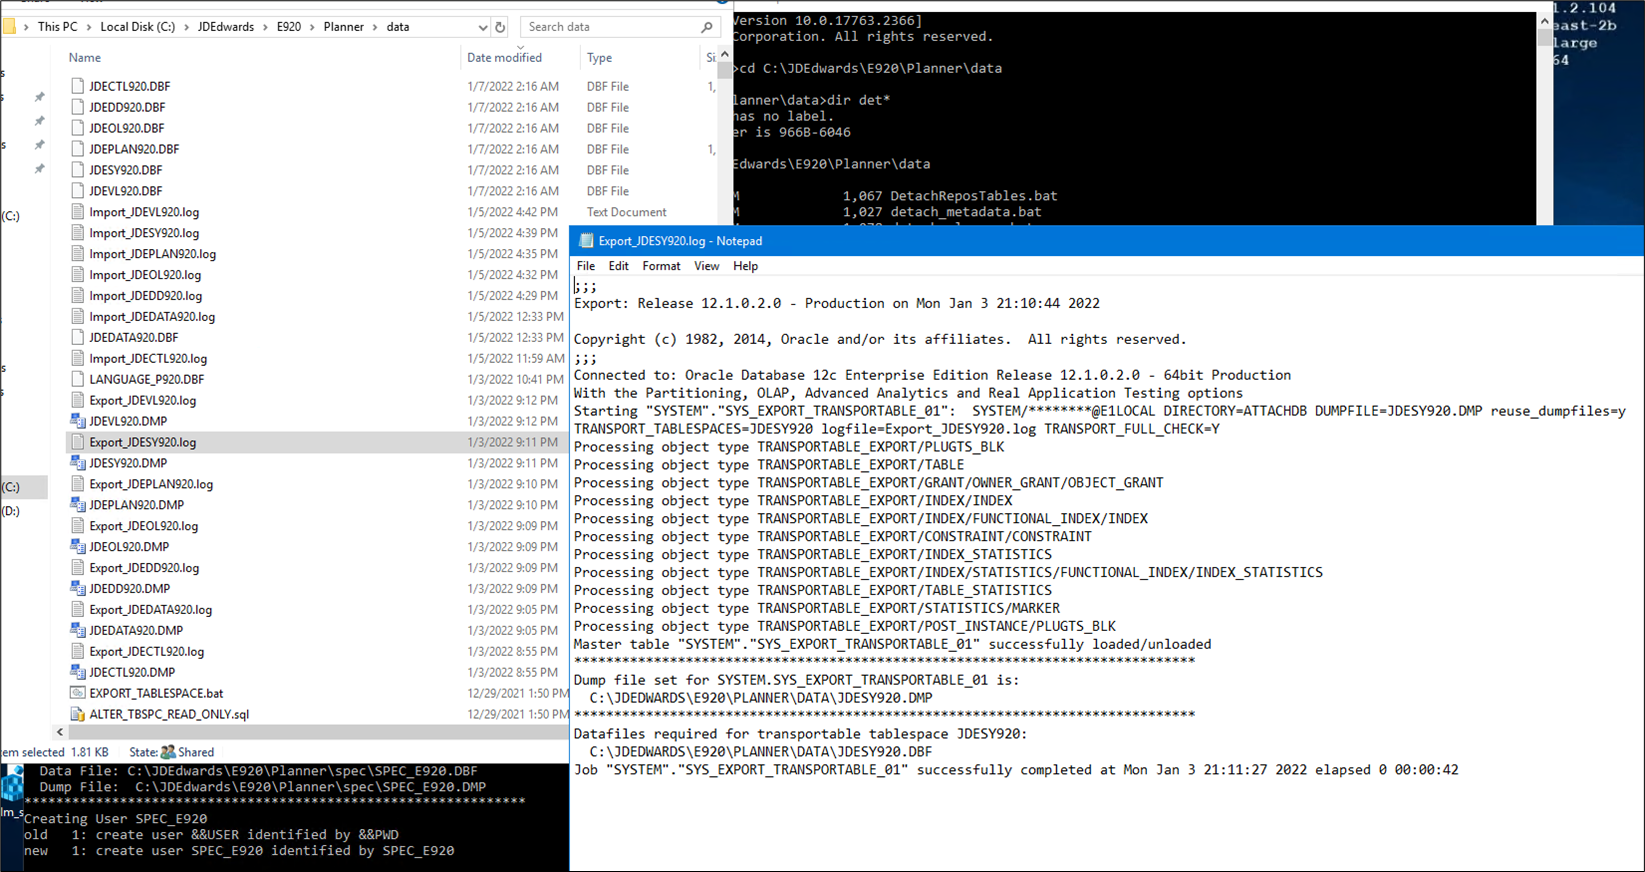
Task: Click the search magnifier icon in Explorer
Action: [x=707, y=27]
